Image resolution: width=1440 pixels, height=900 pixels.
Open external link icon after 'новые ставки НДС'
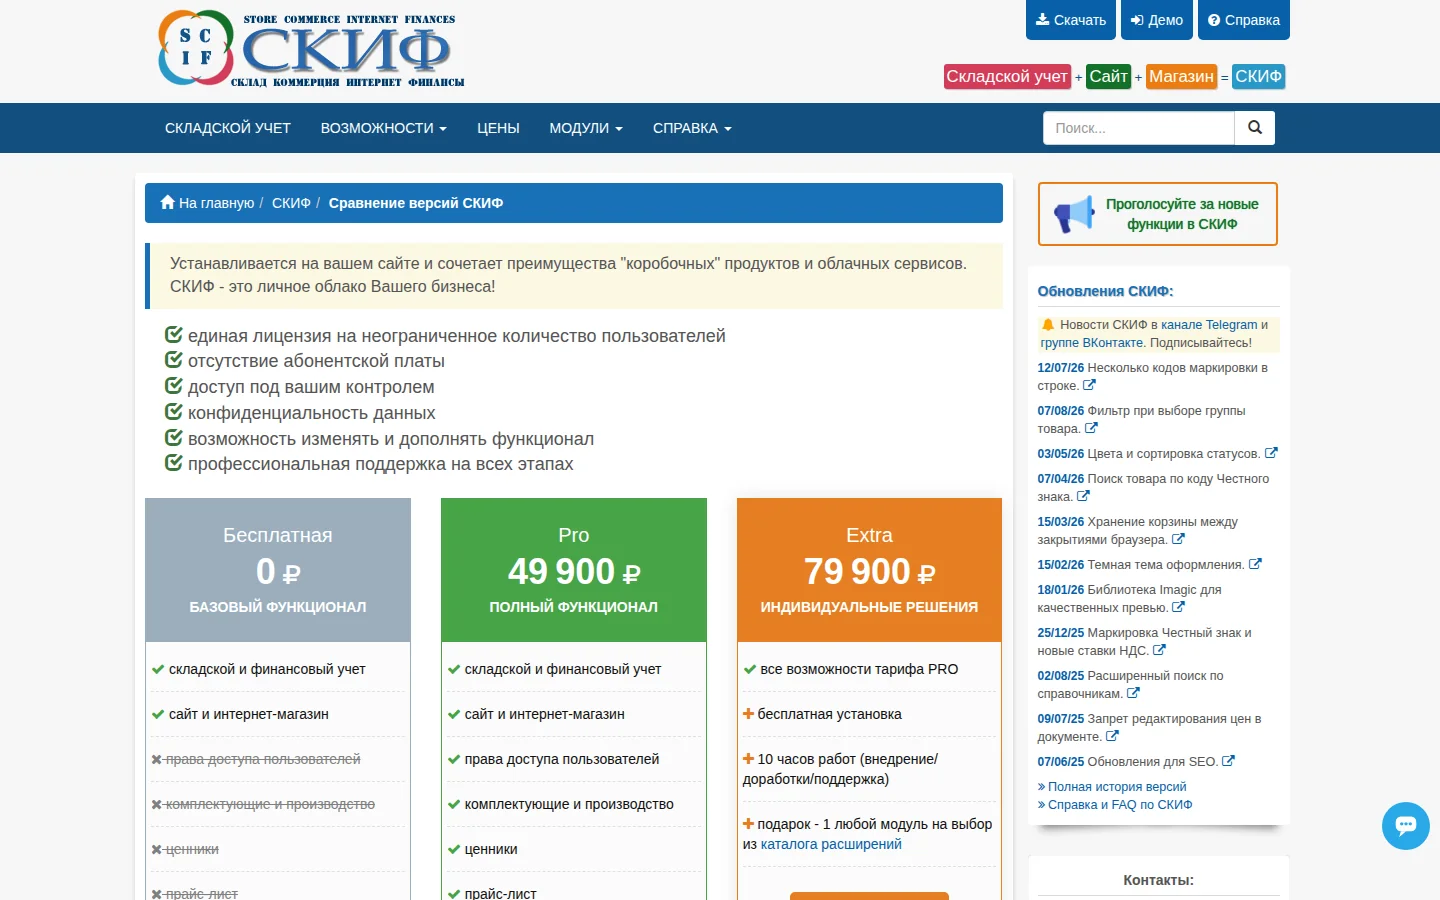click(1159, 650)
